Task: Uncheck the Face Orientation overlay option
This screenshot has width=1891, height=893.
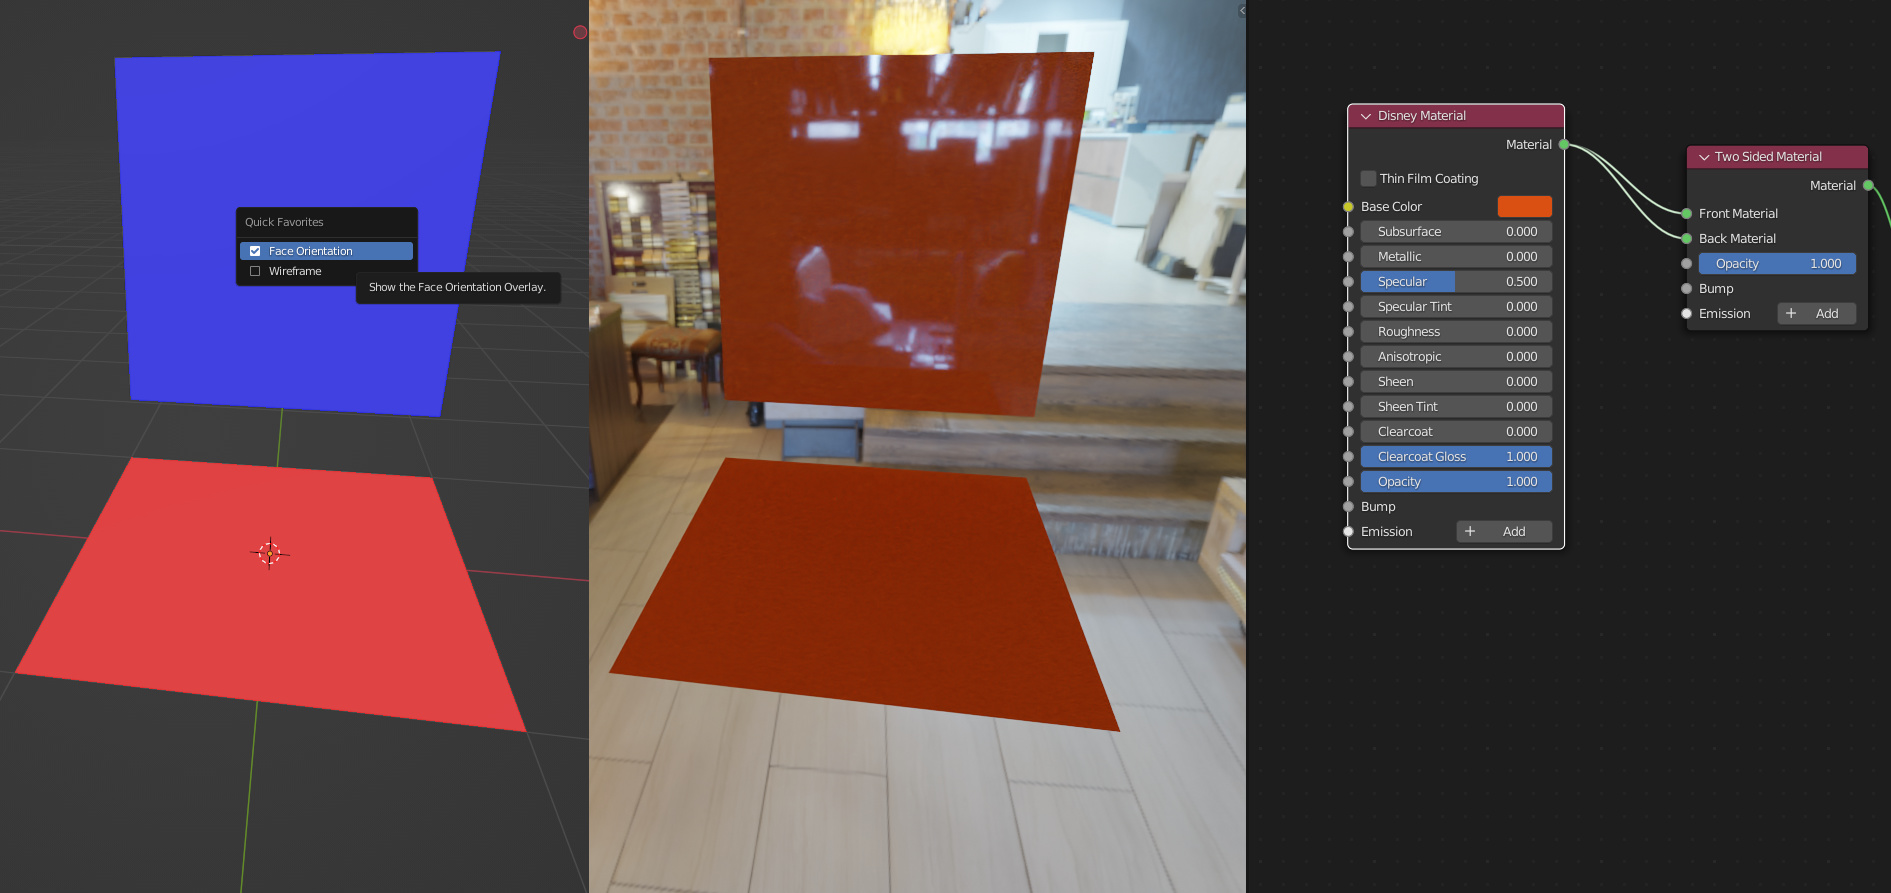Action: (x=255, y=251)
